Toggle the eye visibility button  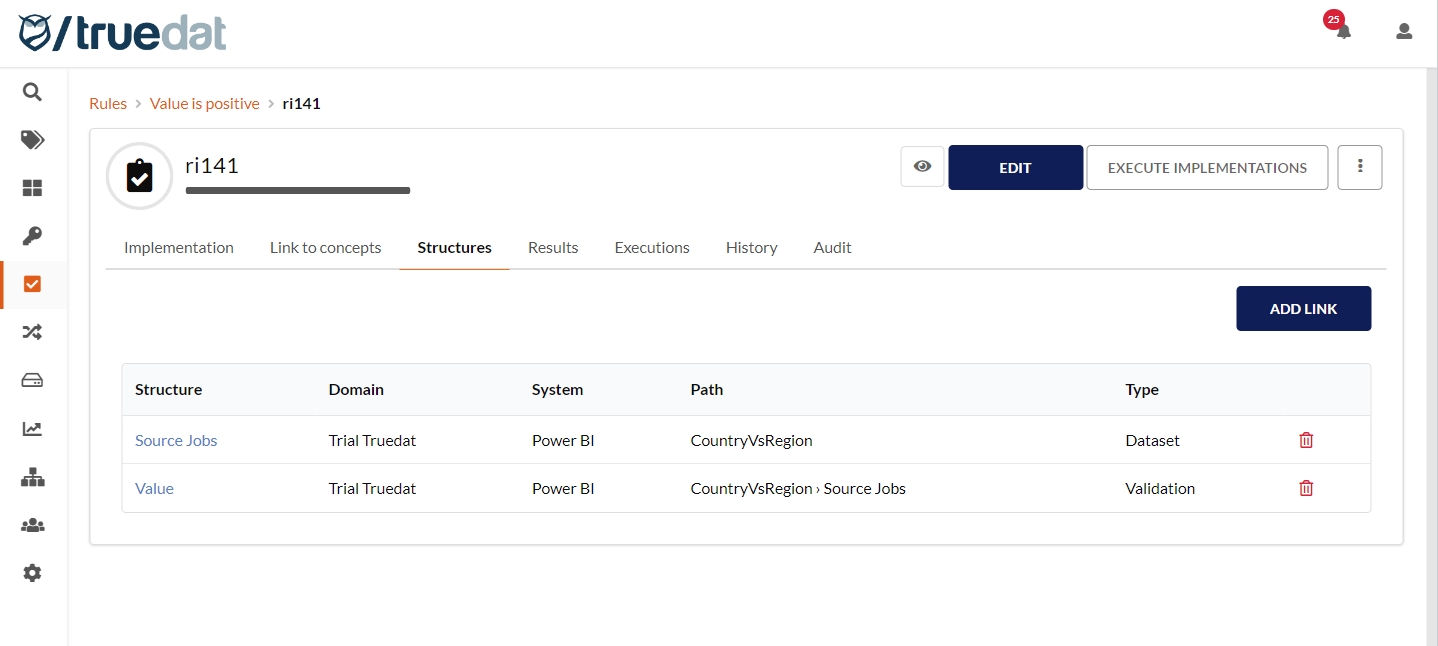coord(922,167)
